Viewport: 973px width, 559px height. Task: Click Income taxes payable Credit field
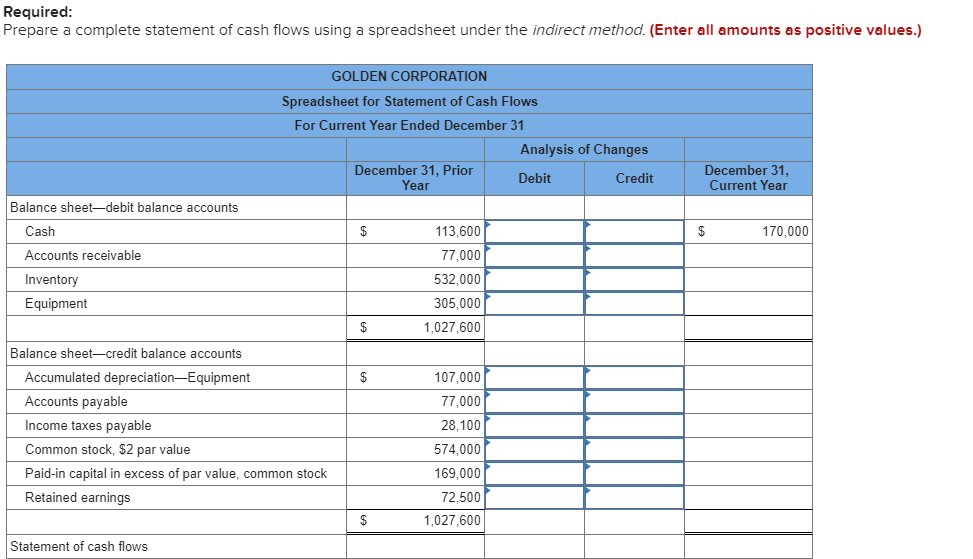(634, 426)
